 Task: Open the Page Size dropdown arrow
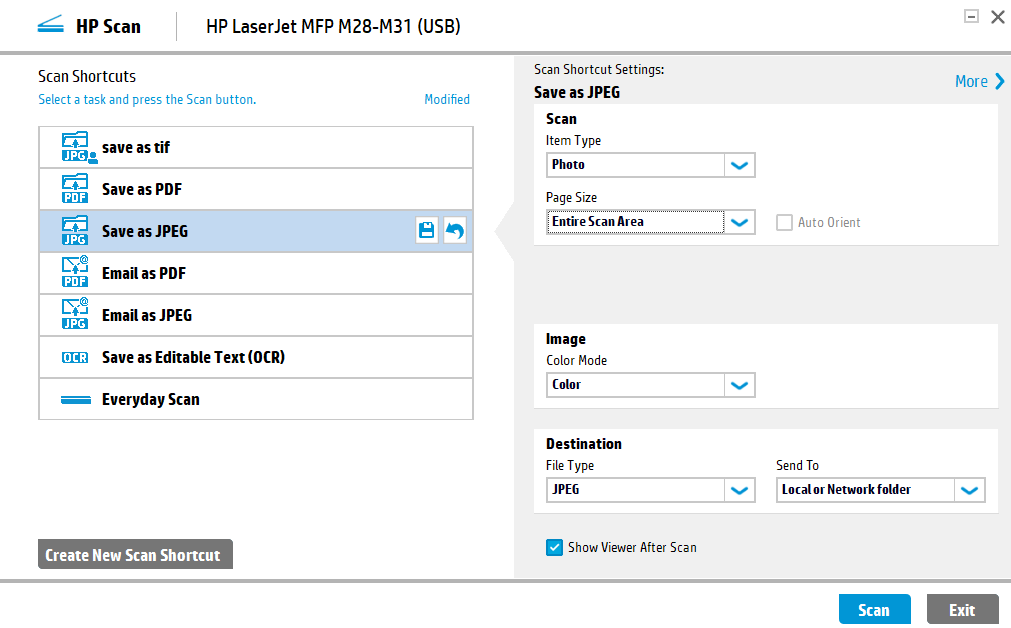click(740, 222)
